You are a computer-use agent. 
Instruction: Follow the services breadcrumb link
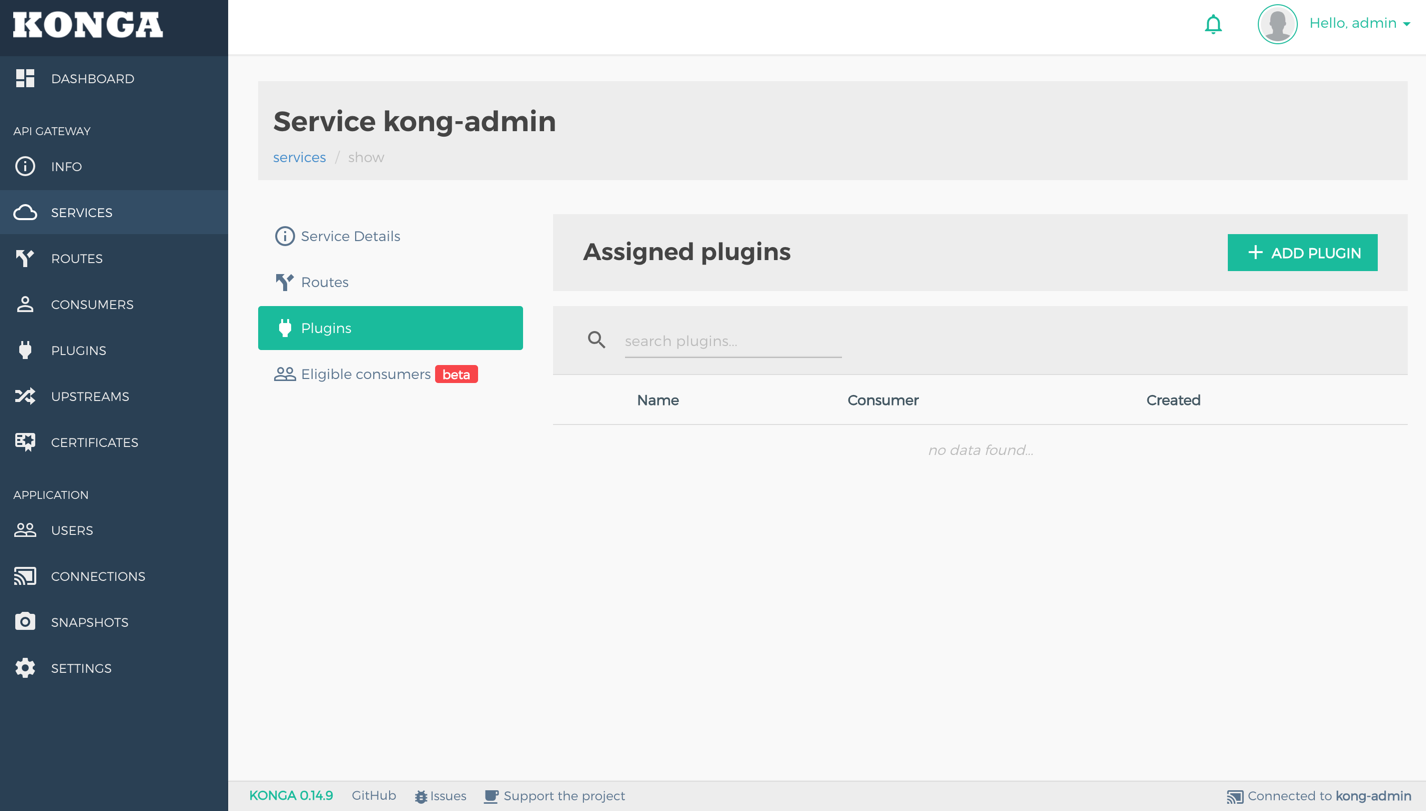click(x=299, y=157)
